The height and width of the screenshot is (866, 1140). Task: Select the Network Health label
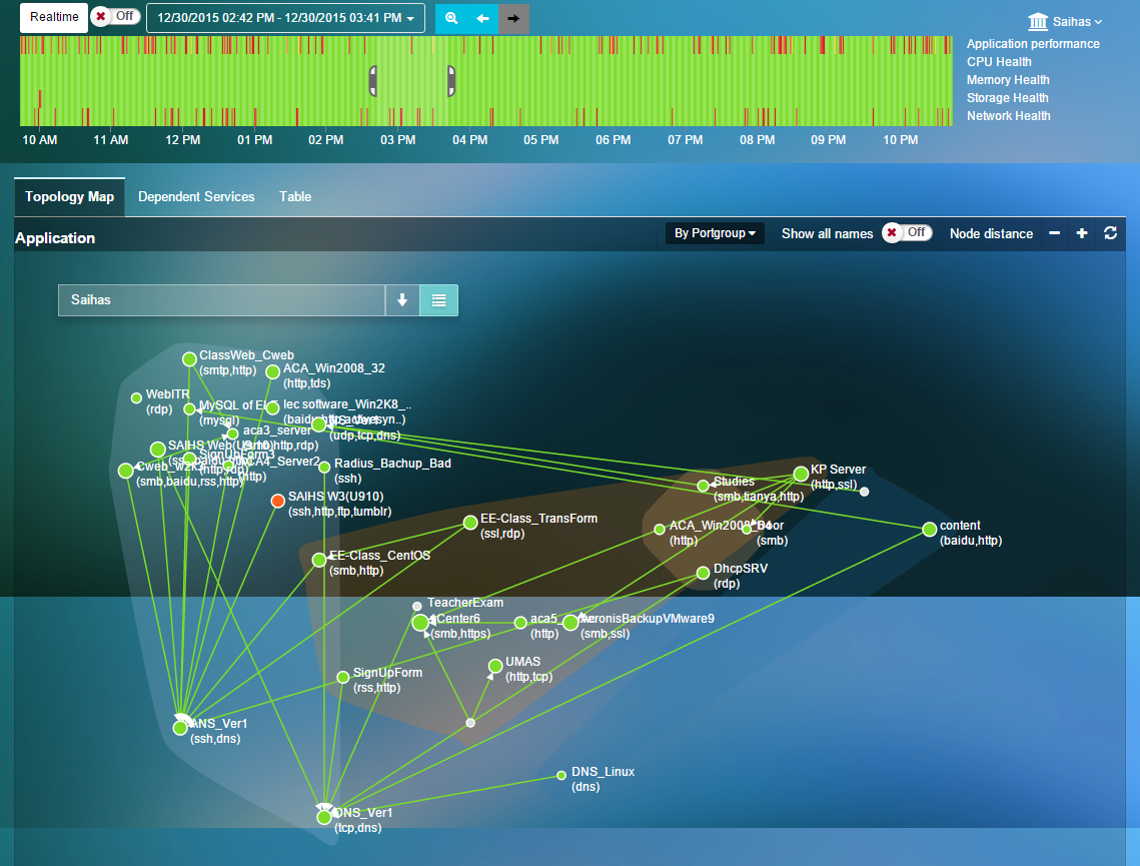pyautogui.click(x=1008, y=116)
